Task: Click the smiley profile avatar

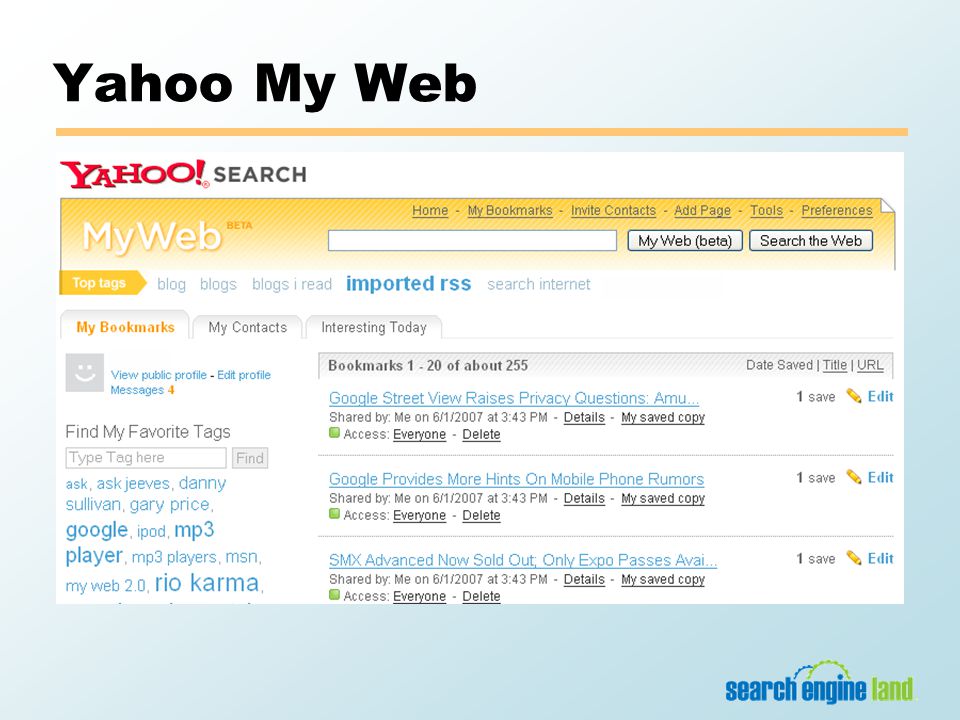Action: point(84,372)
